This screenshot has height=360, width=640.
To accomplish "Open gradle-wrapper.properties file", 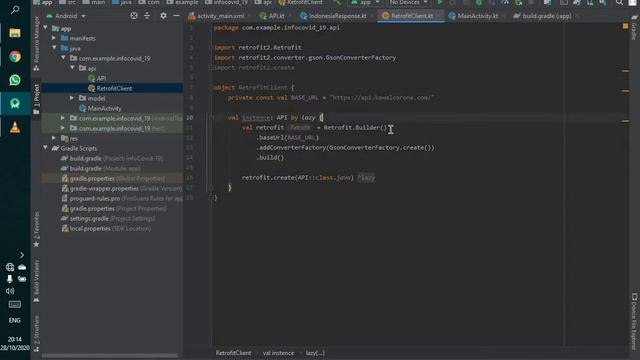I will tap(122, 189).
